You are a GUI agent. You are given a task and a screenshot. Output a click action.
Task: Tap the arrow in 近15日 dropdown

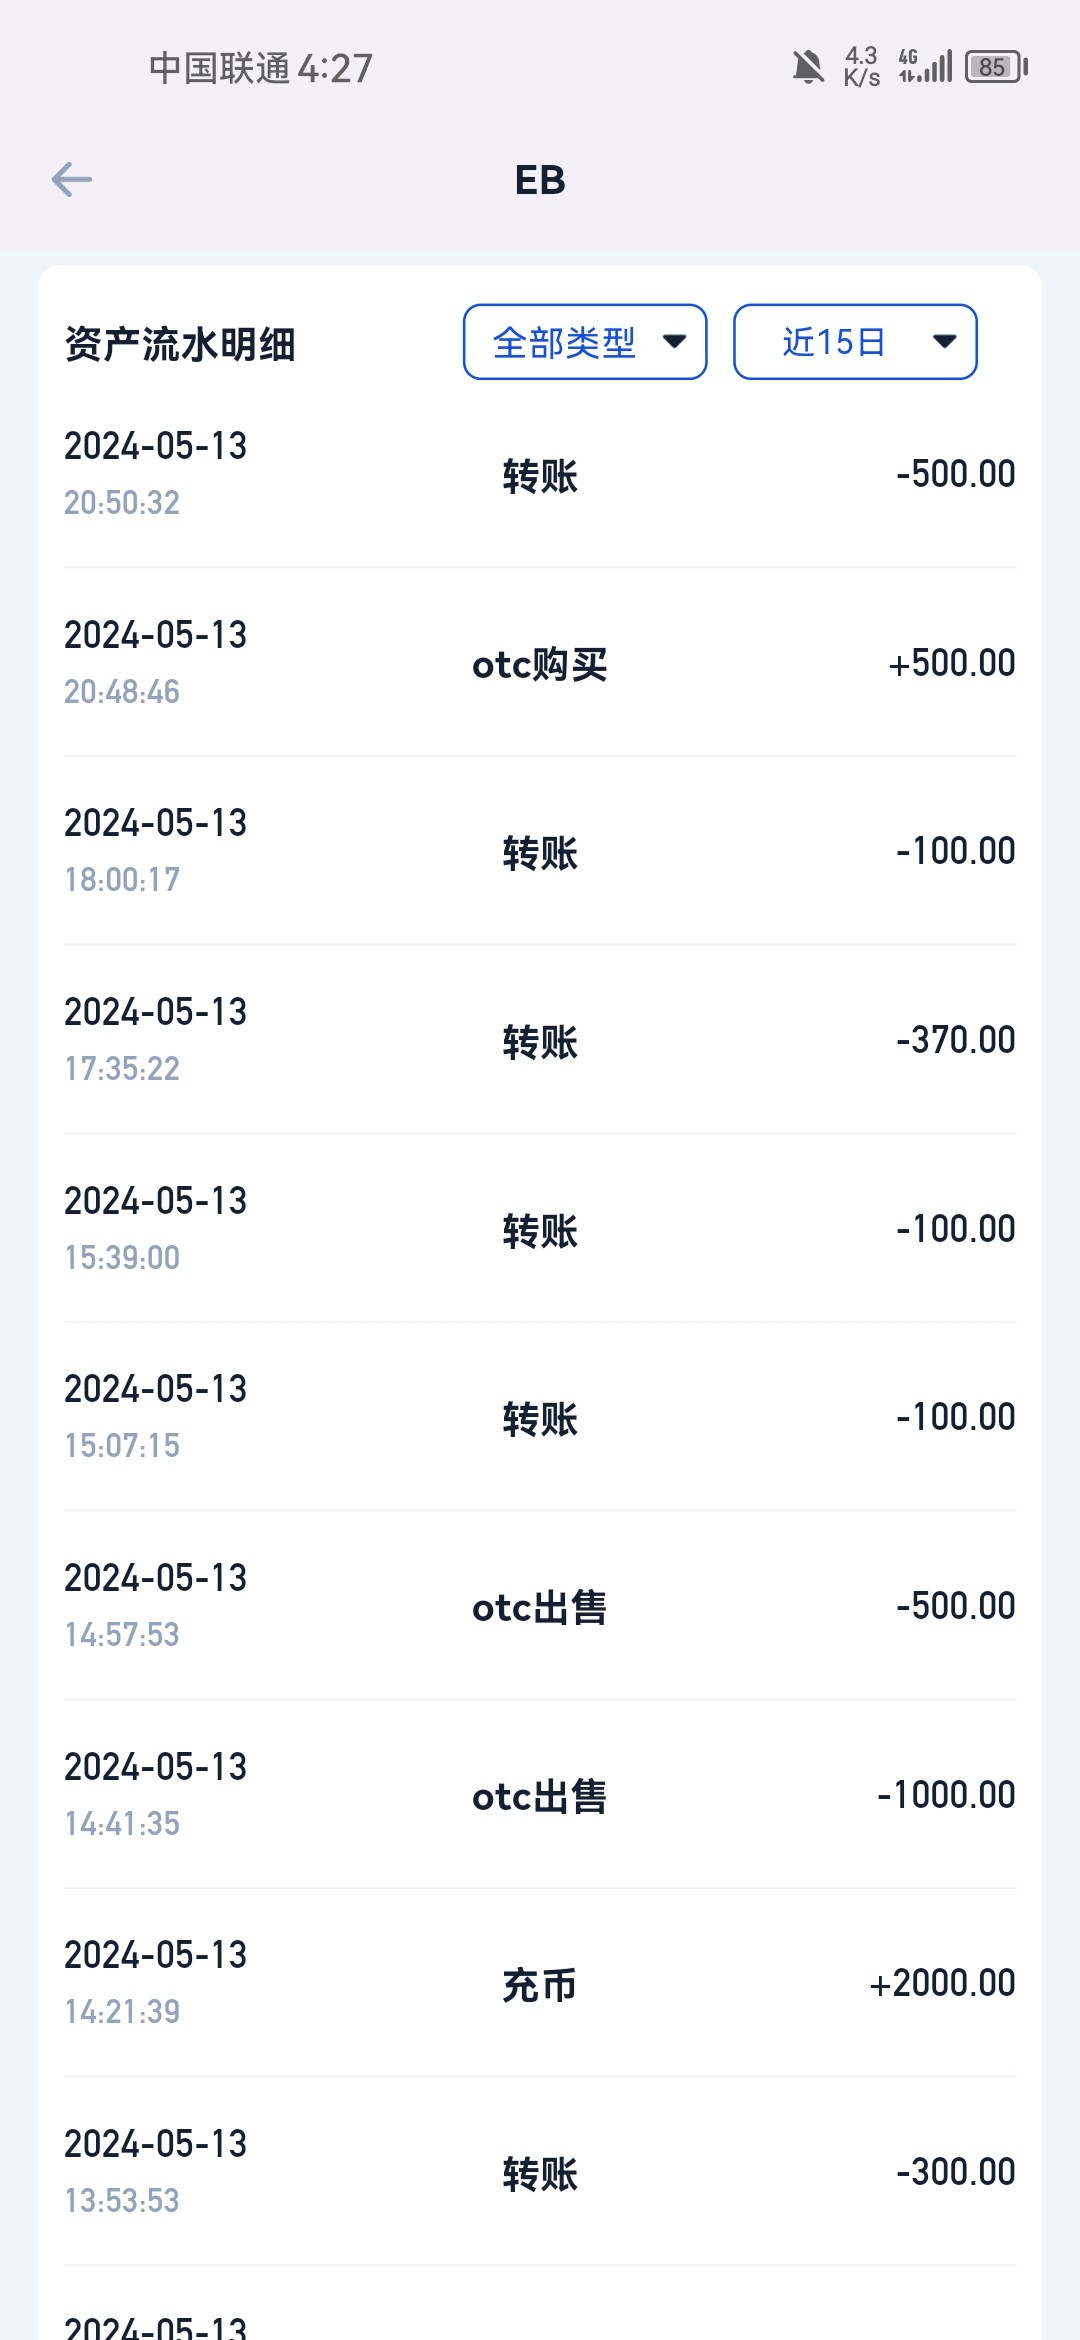pyautogui.click(x=944, y=342)
